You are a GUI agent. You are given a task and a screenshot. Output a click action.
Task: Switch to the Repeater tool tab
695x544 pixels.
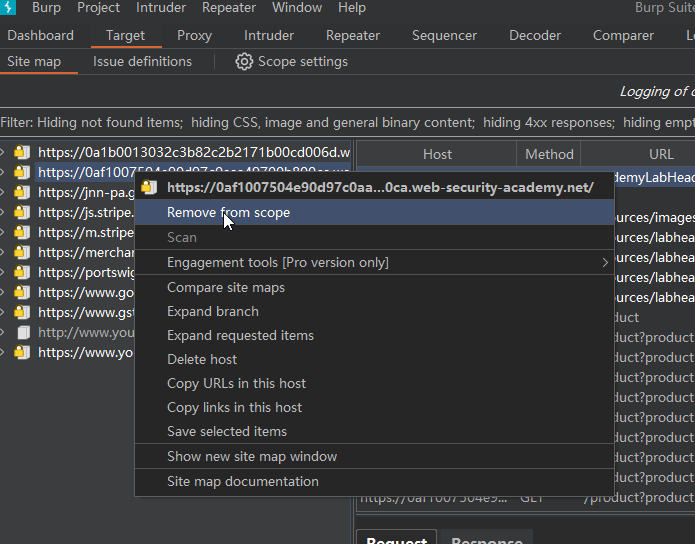(353, 35)
